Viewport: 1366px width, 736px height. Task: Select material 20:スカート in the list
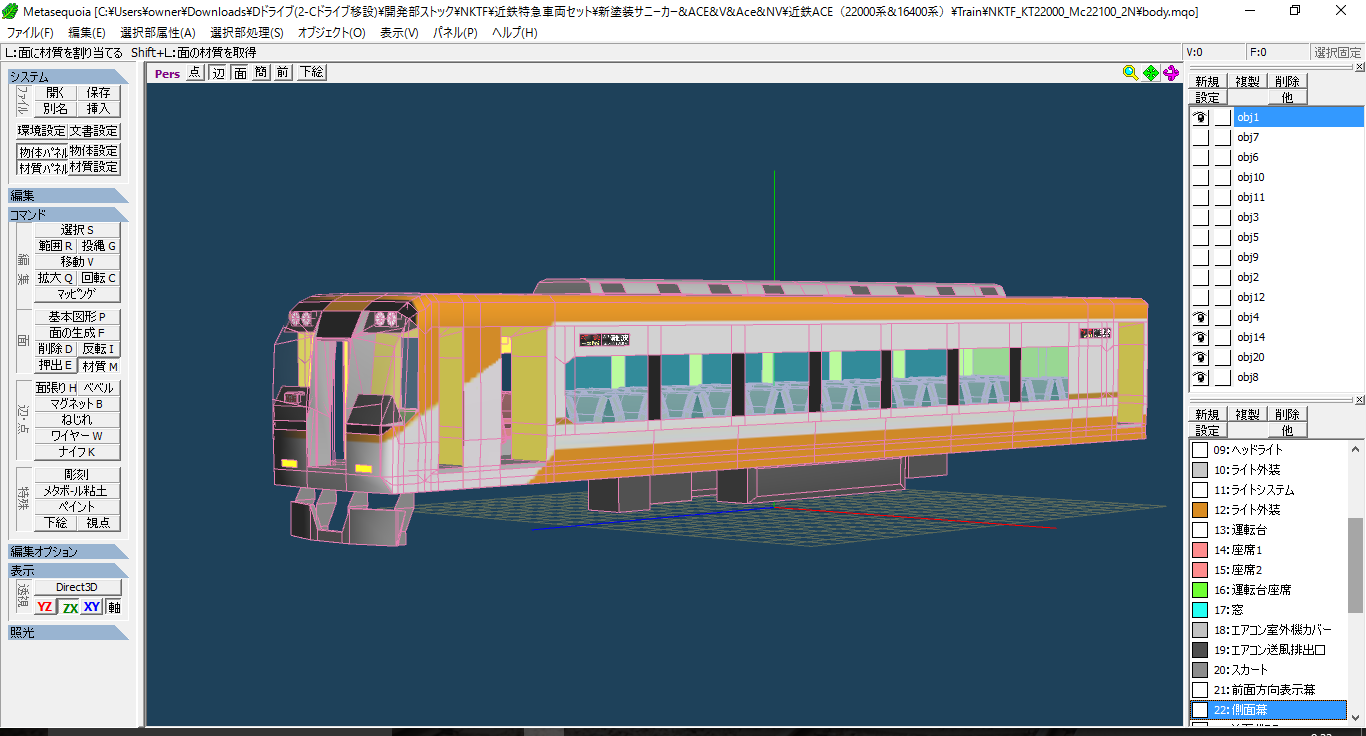pos(1269,670)
